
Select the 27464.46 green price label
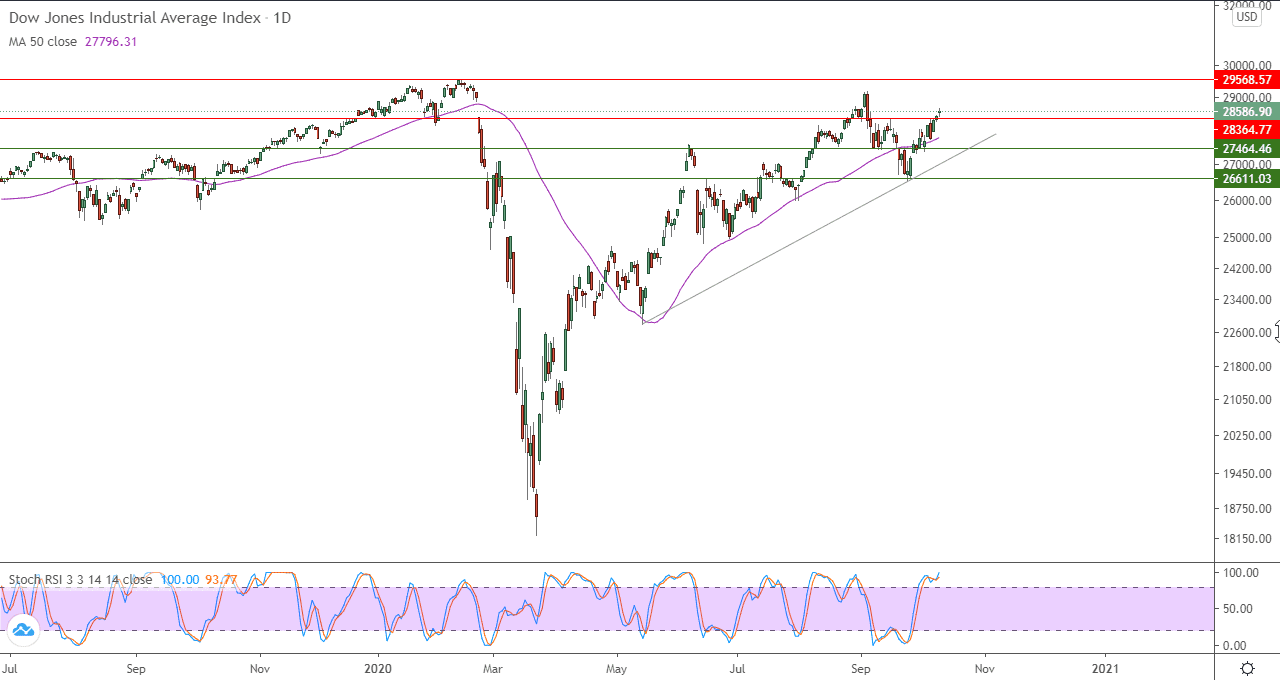point(1246,148)
